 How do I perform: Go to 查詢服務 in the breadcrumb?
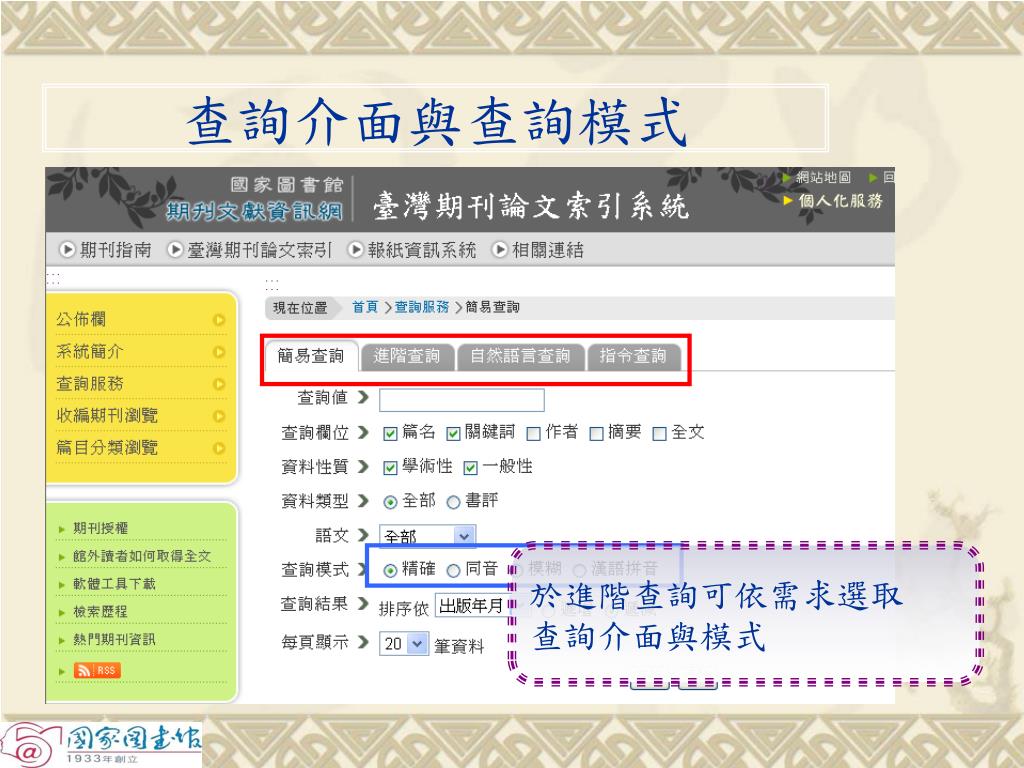click(422, 308)
